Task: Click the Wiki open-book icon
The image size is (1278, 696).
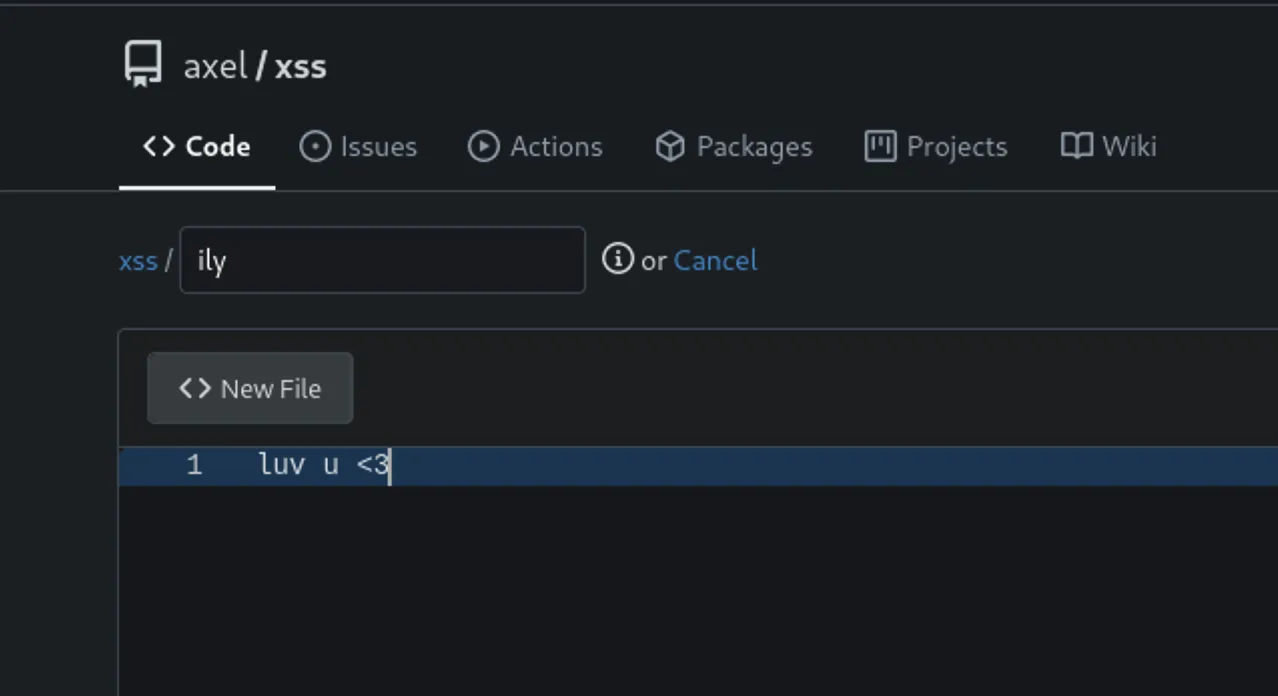Action: coord(1077,147)
